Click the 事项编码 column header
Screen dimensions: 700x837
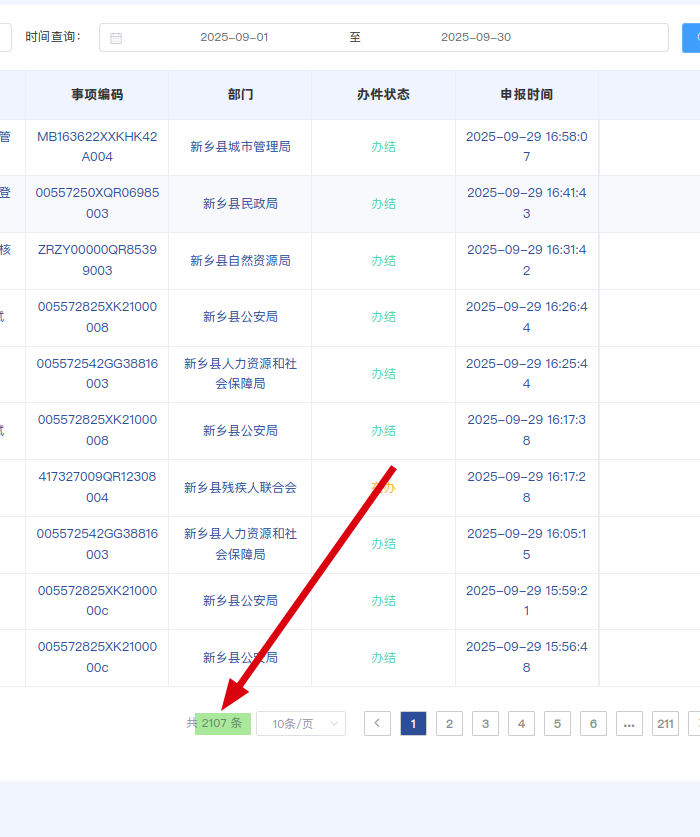97,95
